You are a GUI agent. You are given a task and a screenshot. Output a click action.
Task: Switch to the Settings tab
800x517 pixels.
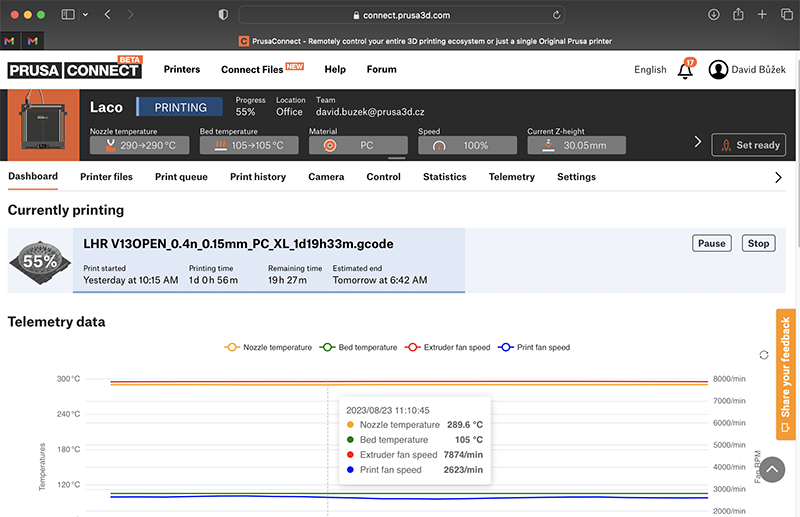tap(576, 177)
